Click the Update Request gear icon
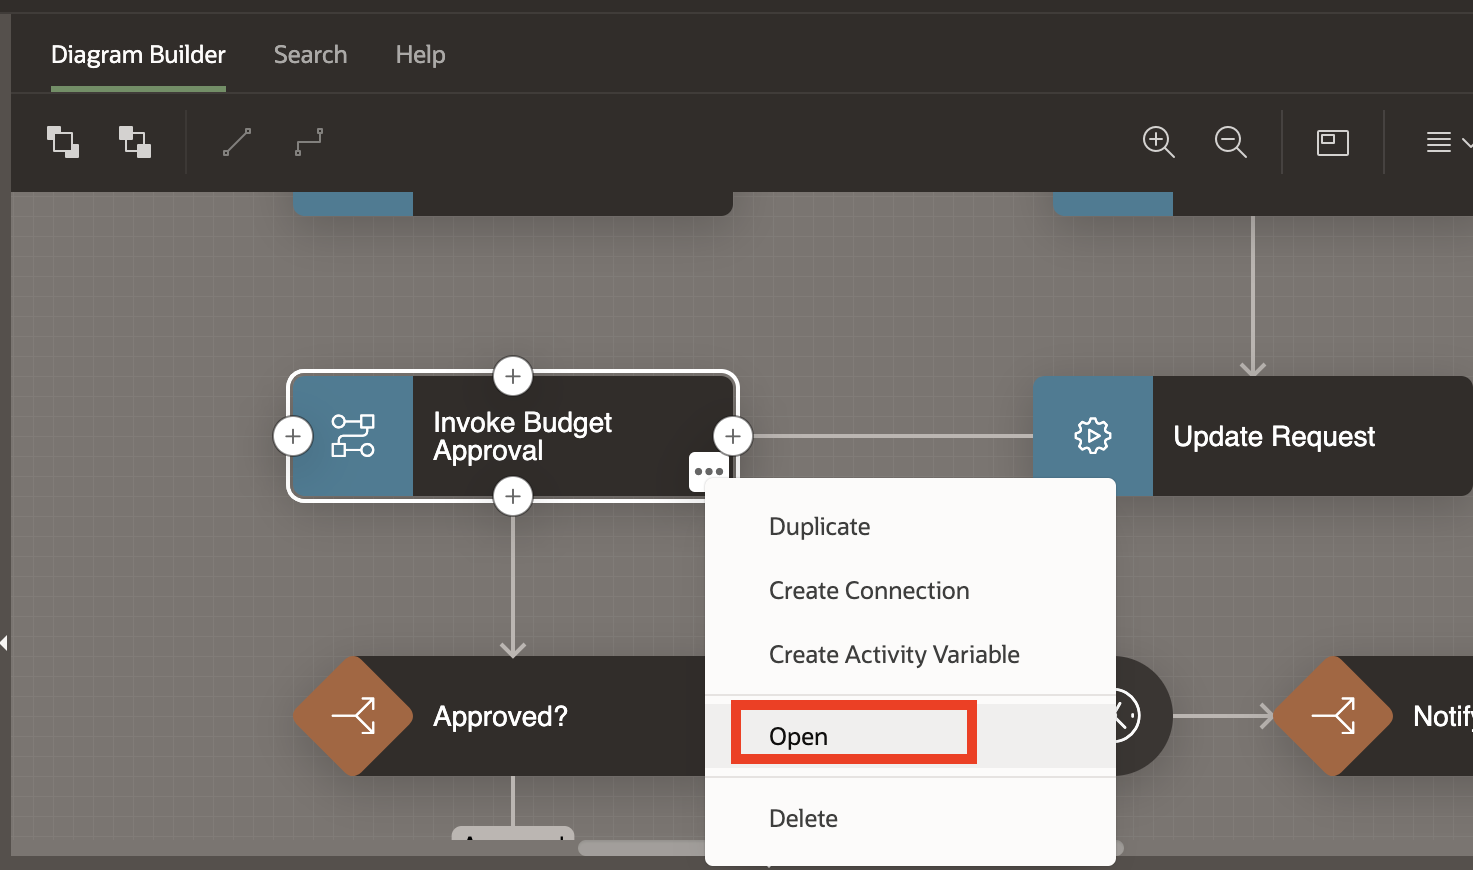1473x870 pixels. [x=1092, y=436]
